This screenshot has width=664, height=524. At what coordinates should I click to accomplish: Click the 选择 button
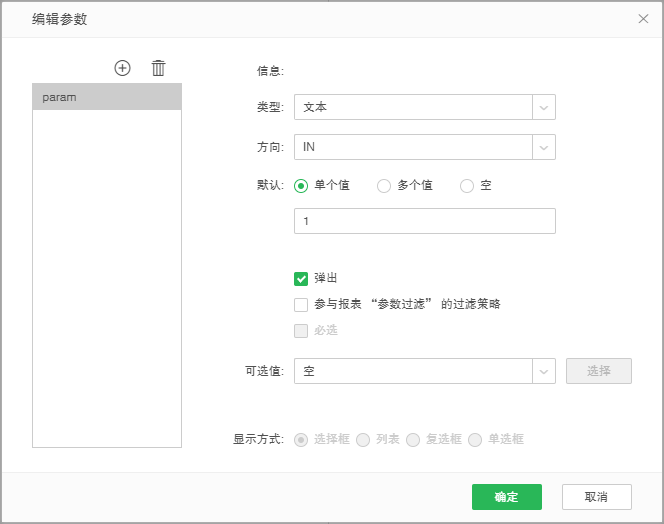(598, 371)
